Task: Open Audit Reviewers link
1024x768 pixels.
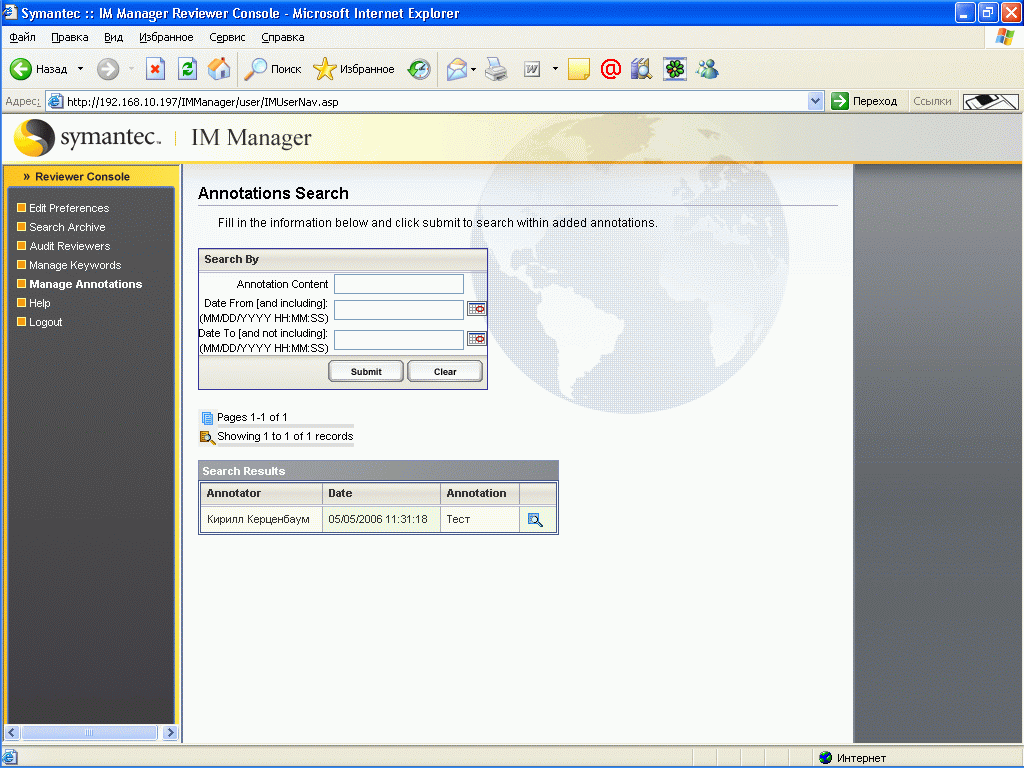Action: coord(70,246)
